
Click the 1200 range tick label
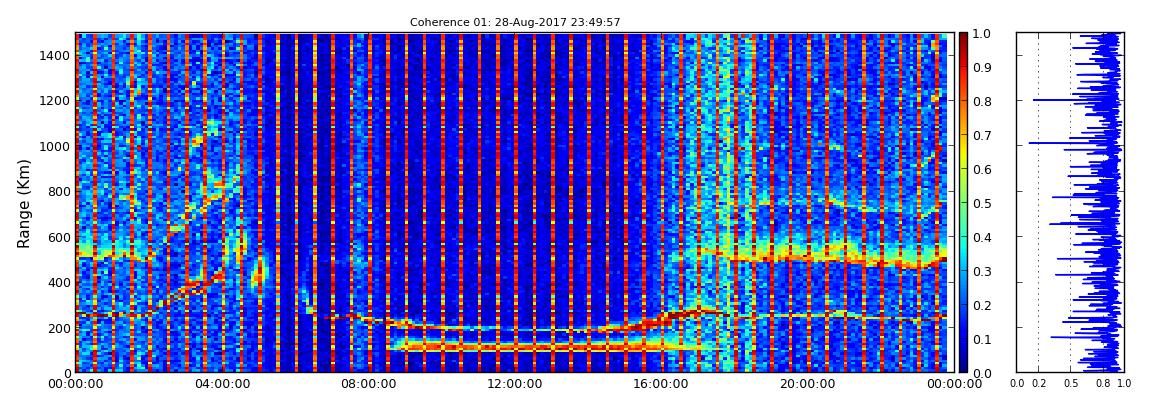click(x=53, y=101)
